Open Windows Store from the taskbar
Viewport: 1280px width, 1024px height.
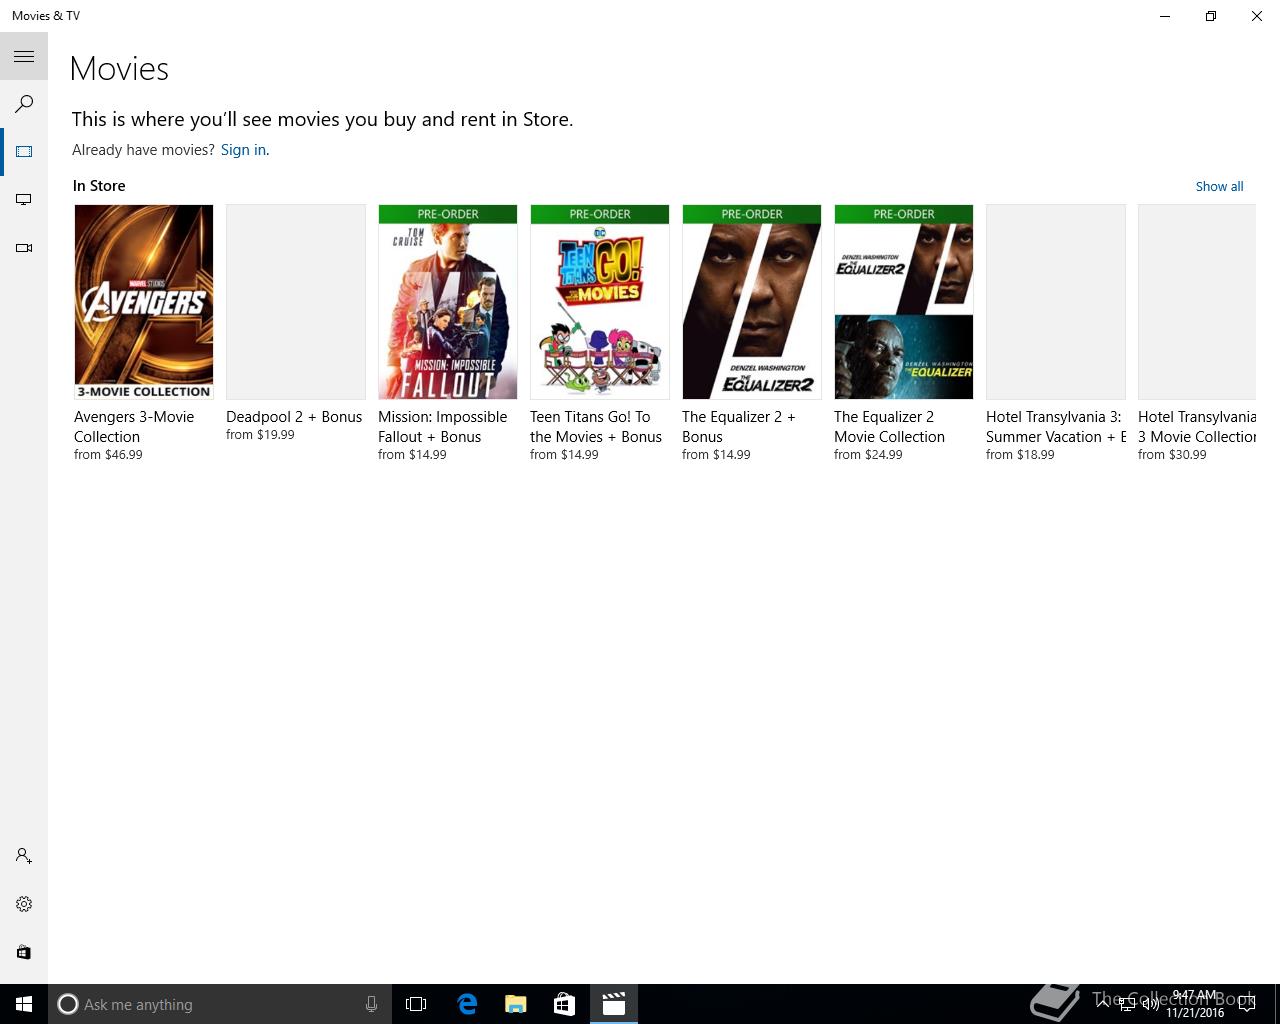click(564, 1004)
